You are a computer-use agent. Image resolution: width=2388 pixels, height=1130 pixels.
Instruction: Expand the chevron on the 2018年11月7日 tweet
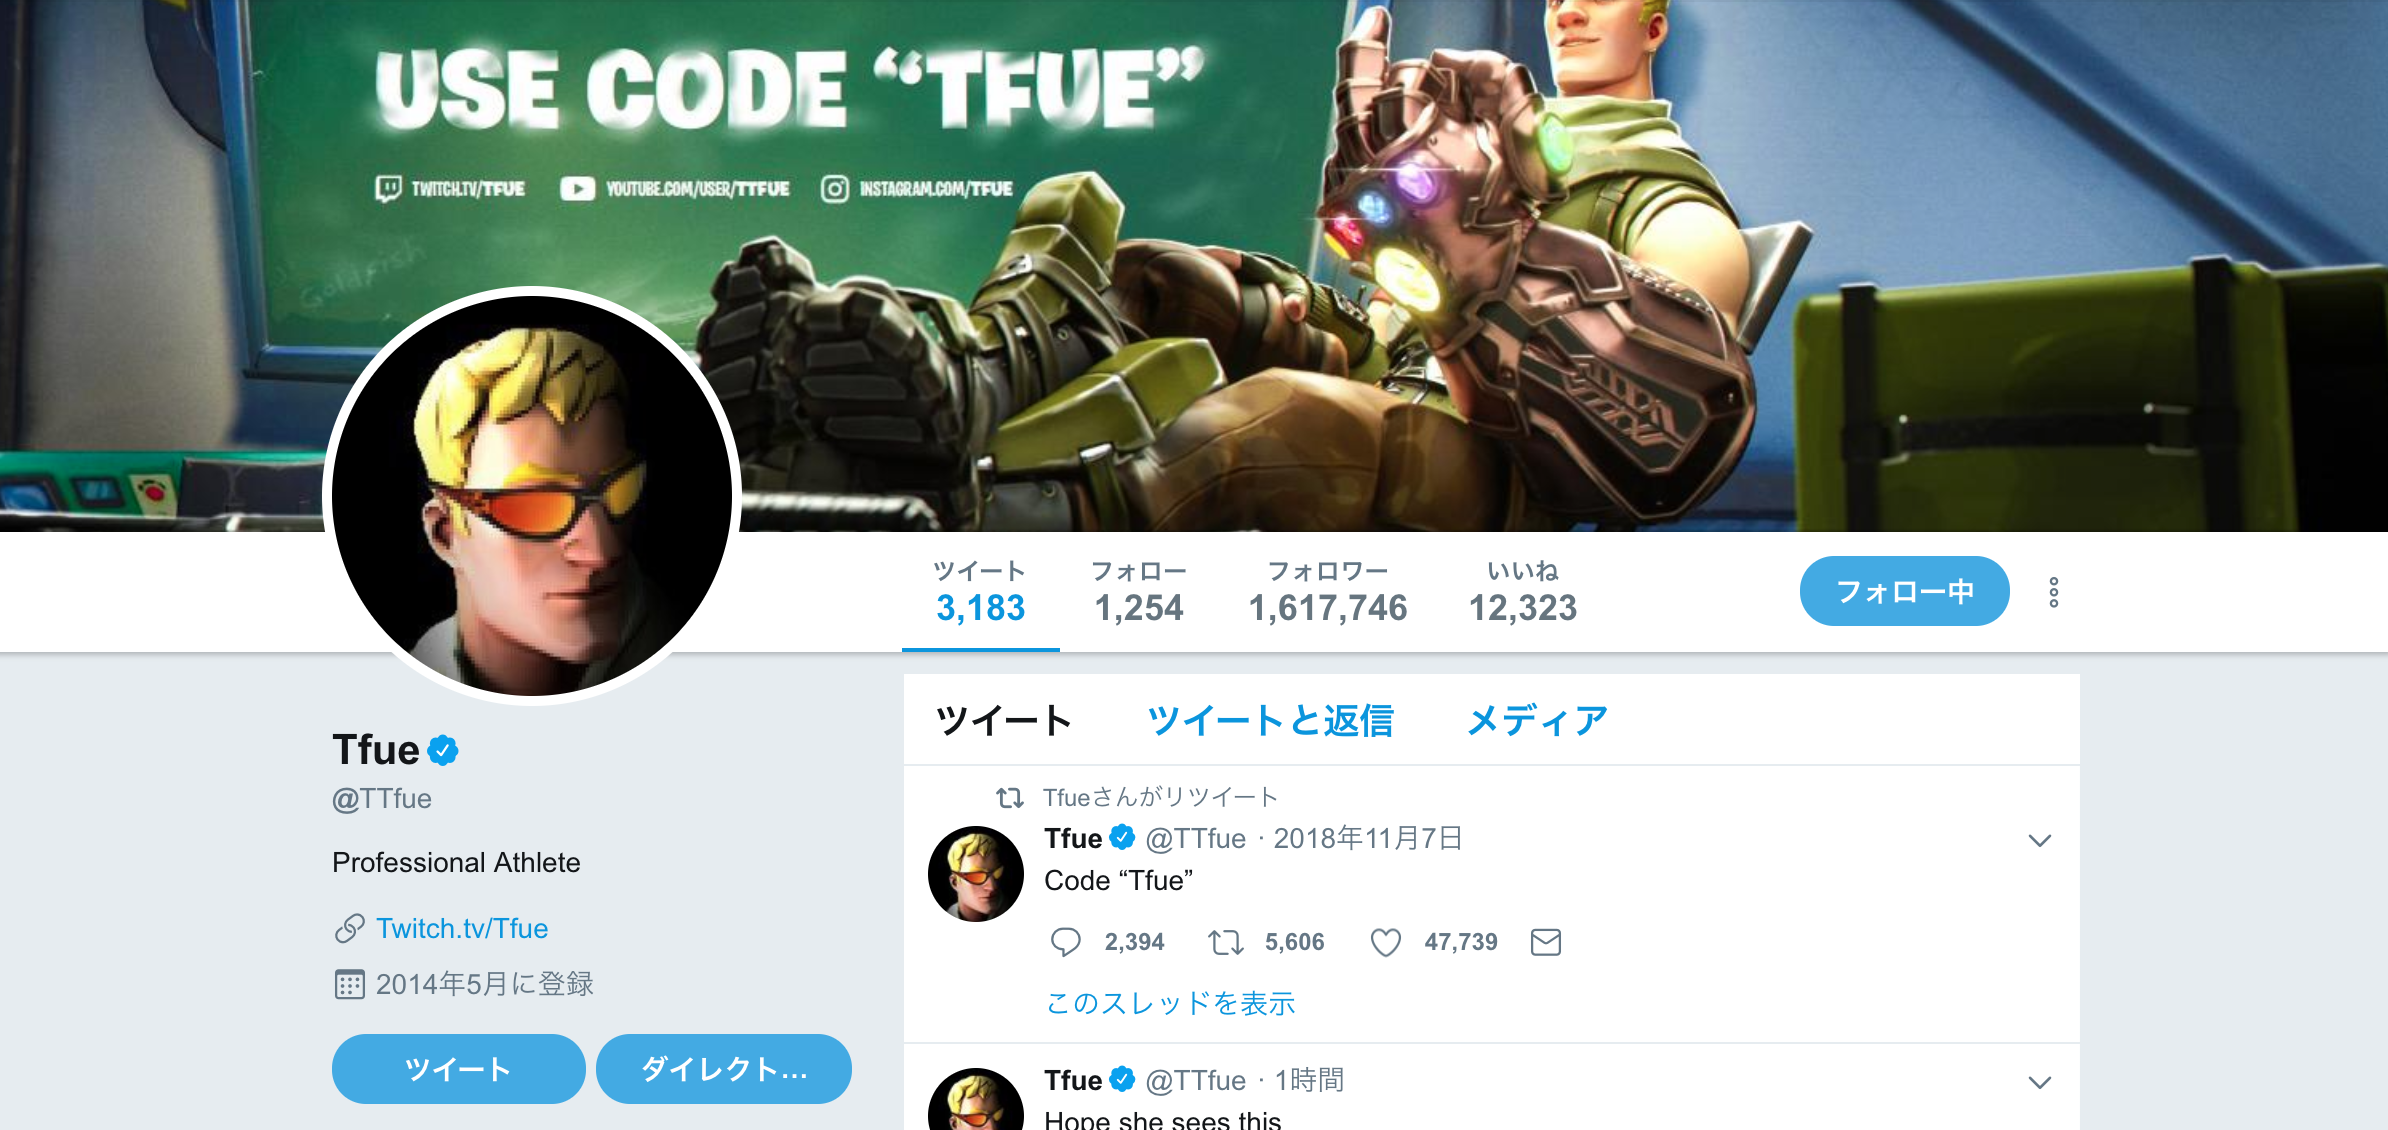(x=2040, y=840)
